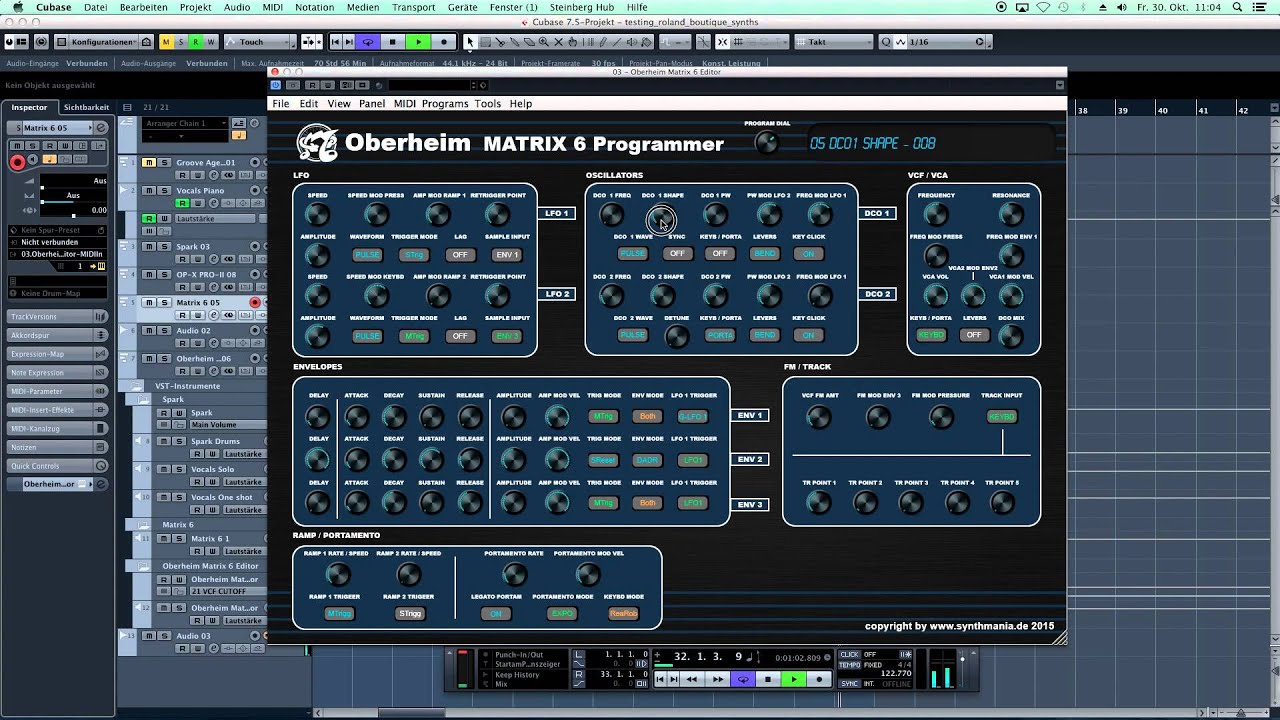
Task: Open the Datei menu
Action: click(x=96, y=7)
